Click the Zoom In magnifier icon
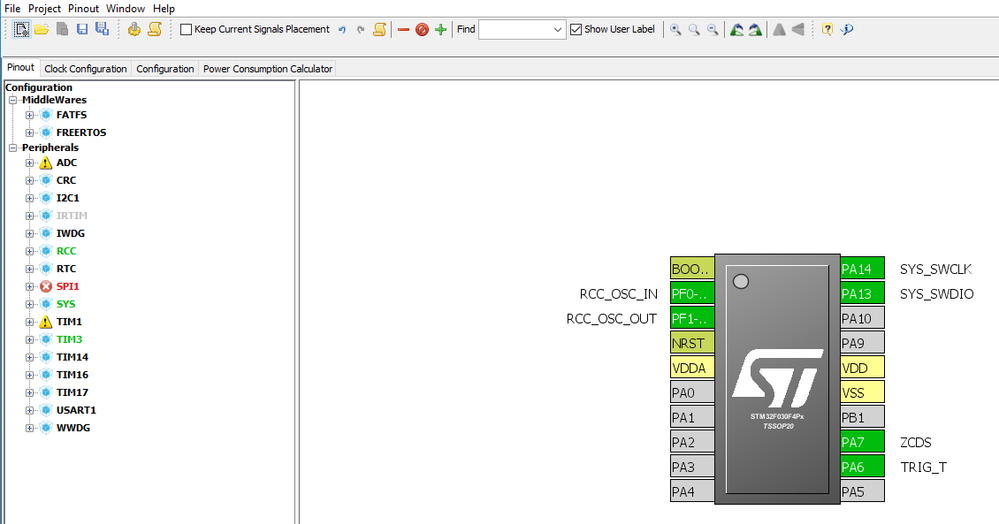999x524 pixels. click(x=675, y=29)
